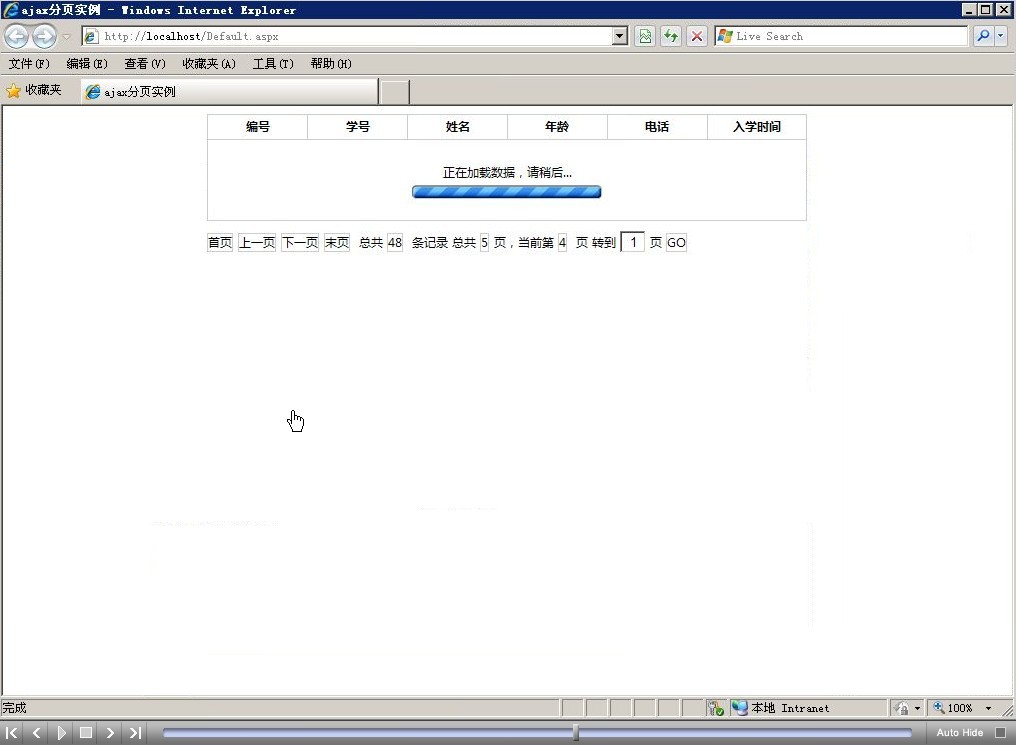Toggle the Auto Hide checkbox
This screenshot has height=745, width=1016.
coord(1000,733)
